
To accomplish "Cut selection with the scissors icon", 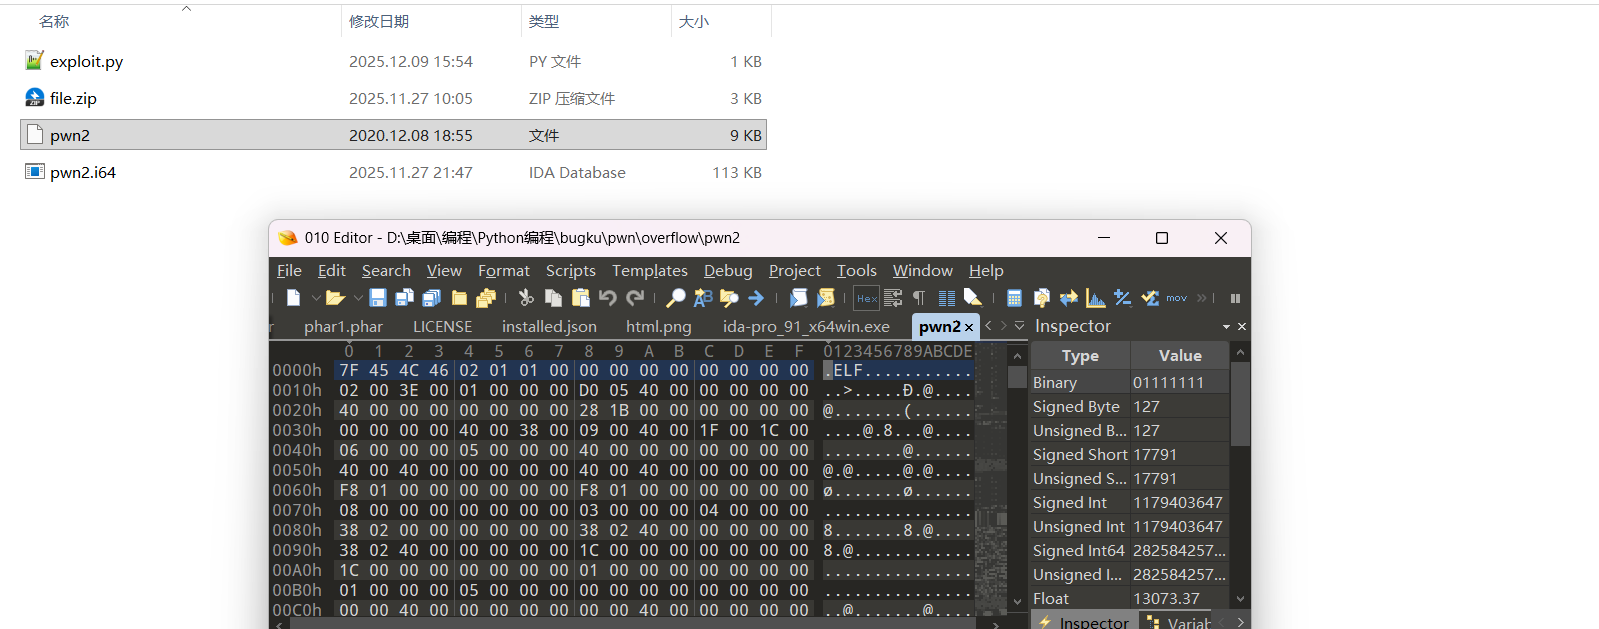I will [526, 298].
